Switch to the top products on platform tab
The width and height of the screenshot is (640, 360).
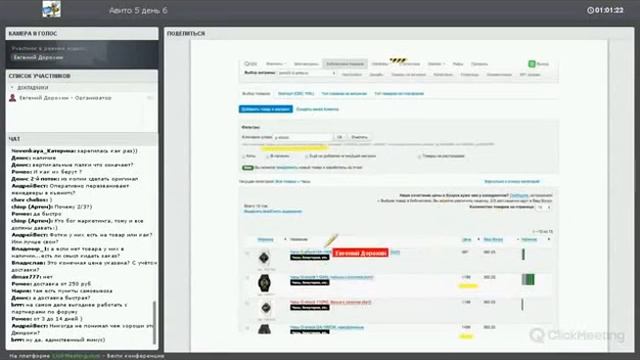pyautogui.click(x=399, y=93)
